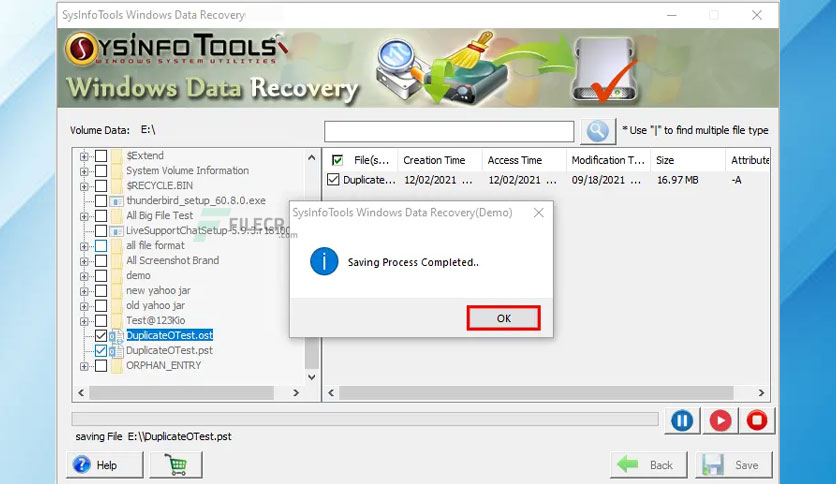836x484 pixels.
Task: Uncheck the Duplicate... file row checkbox
Action: pyautogui.click(x=333, y=180)
